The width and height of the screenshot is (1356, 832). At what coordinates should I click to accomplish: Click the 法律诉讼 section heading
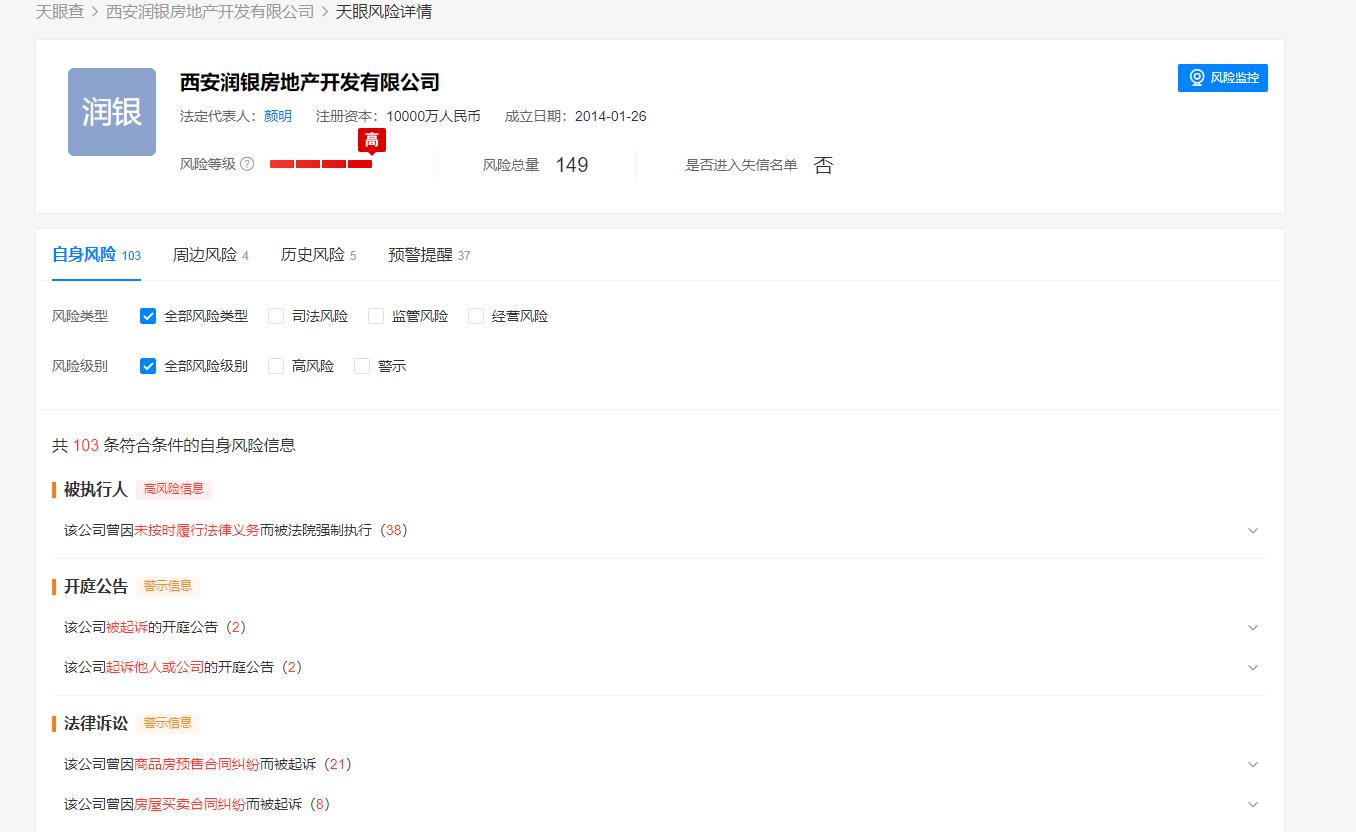click(96, 723)
